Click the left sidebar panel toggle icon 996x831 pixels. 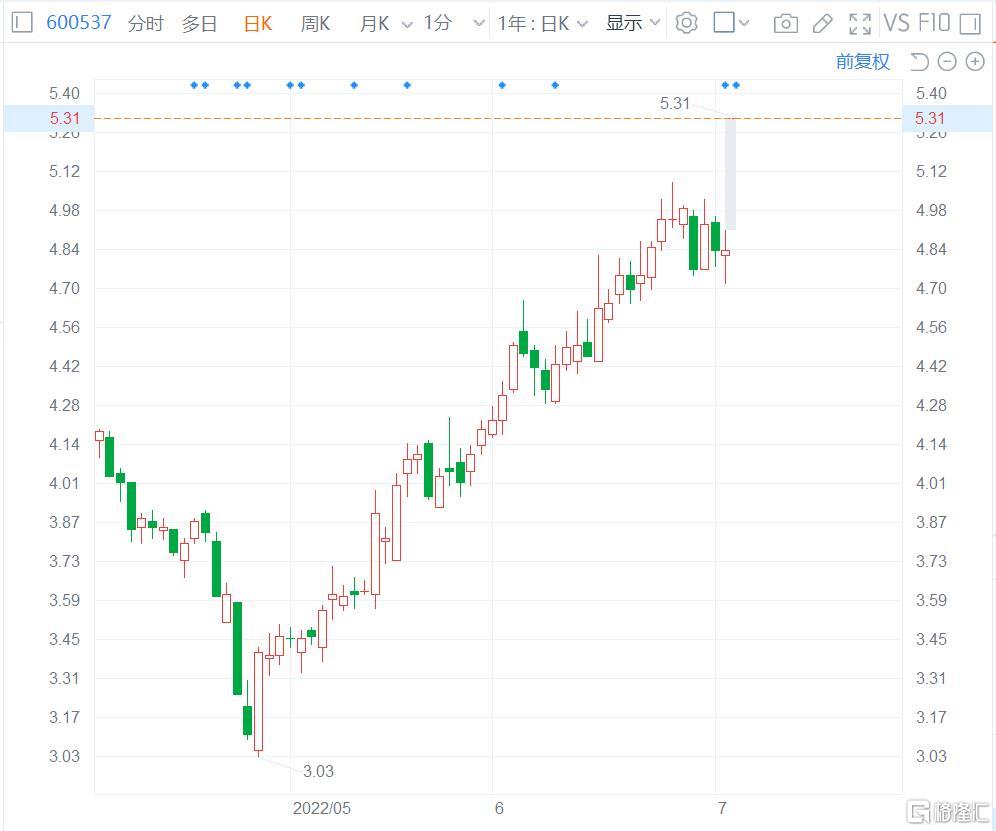(21, 22)
